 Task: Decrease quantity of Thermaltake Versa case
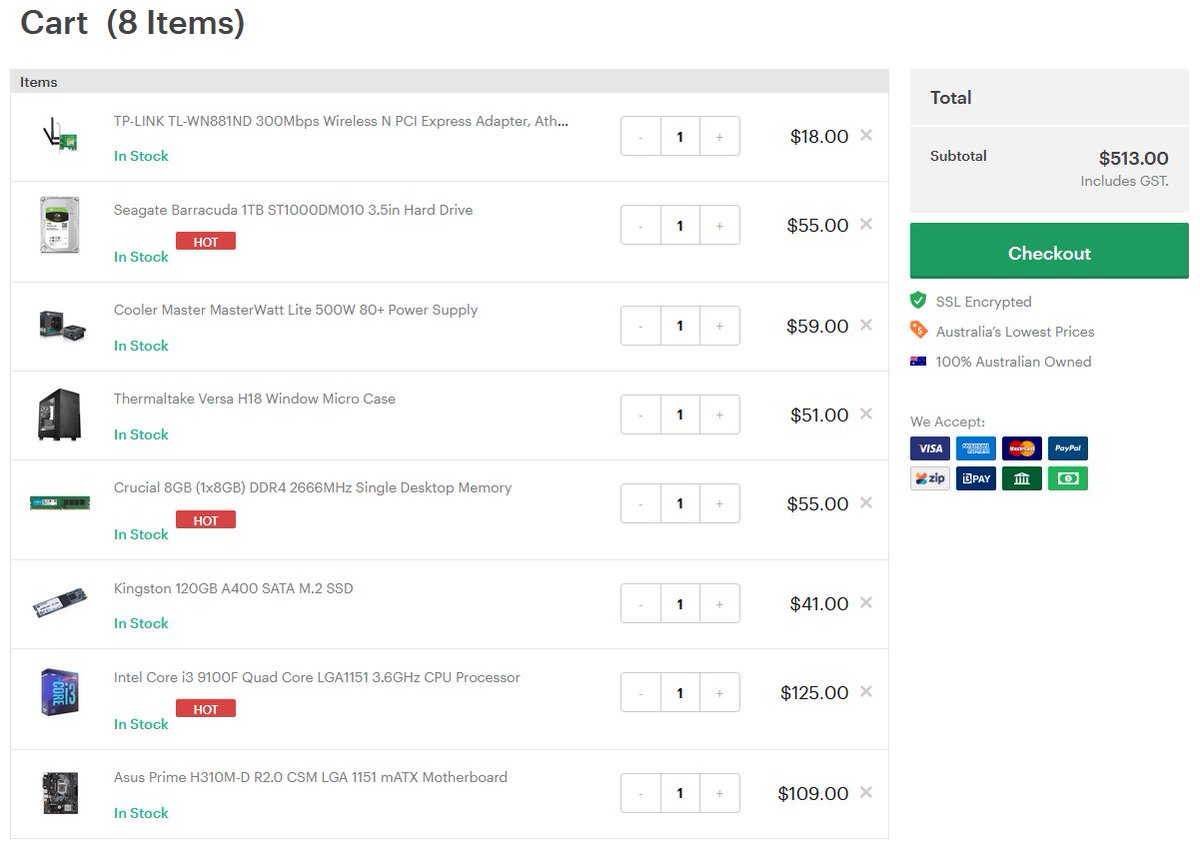click(x=641, y=415)
